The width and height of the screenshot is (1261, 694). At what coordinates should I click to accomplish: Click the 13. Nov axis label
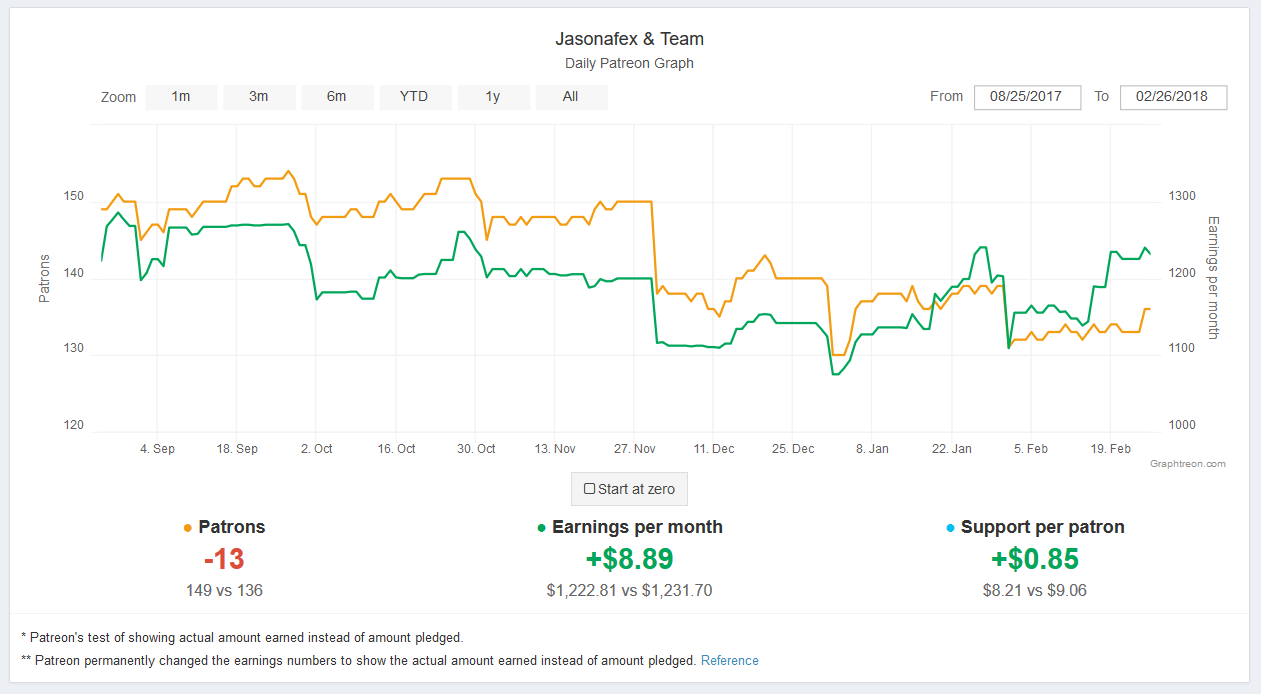click(x=555, y=449)
